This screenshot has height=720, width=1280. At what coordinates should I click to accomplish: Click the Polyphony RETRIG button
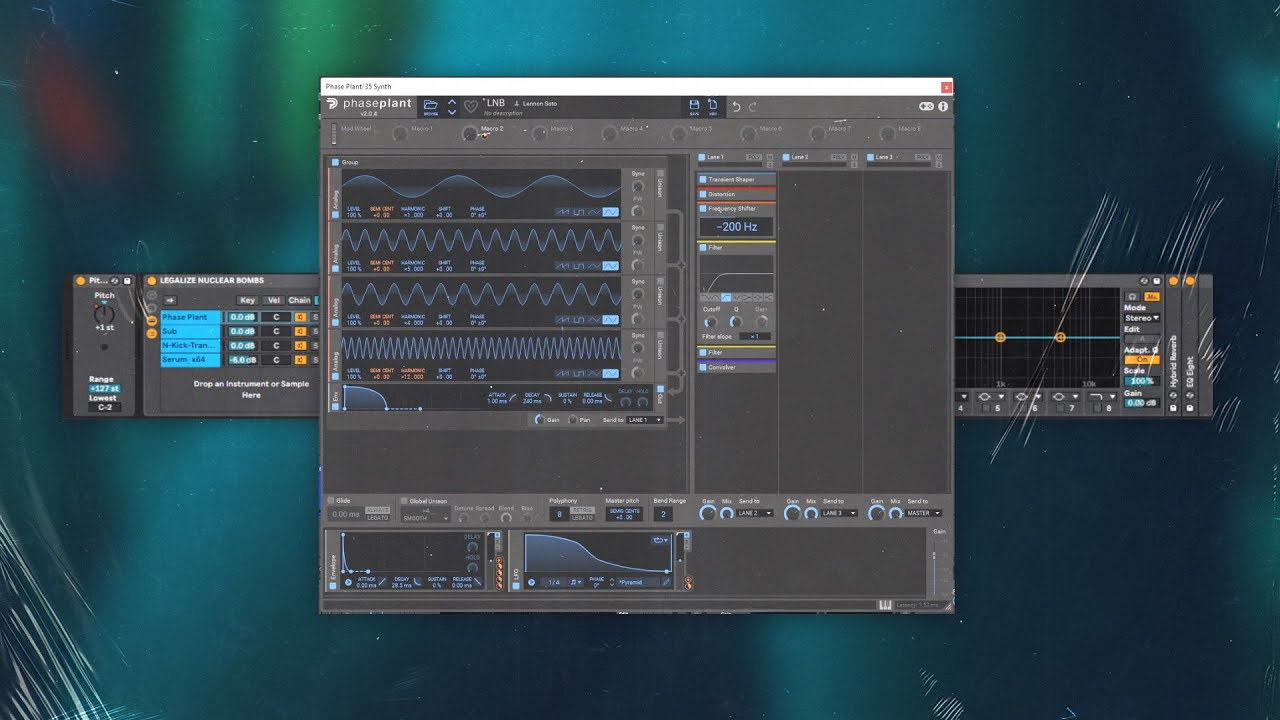[x=582, y=510]
